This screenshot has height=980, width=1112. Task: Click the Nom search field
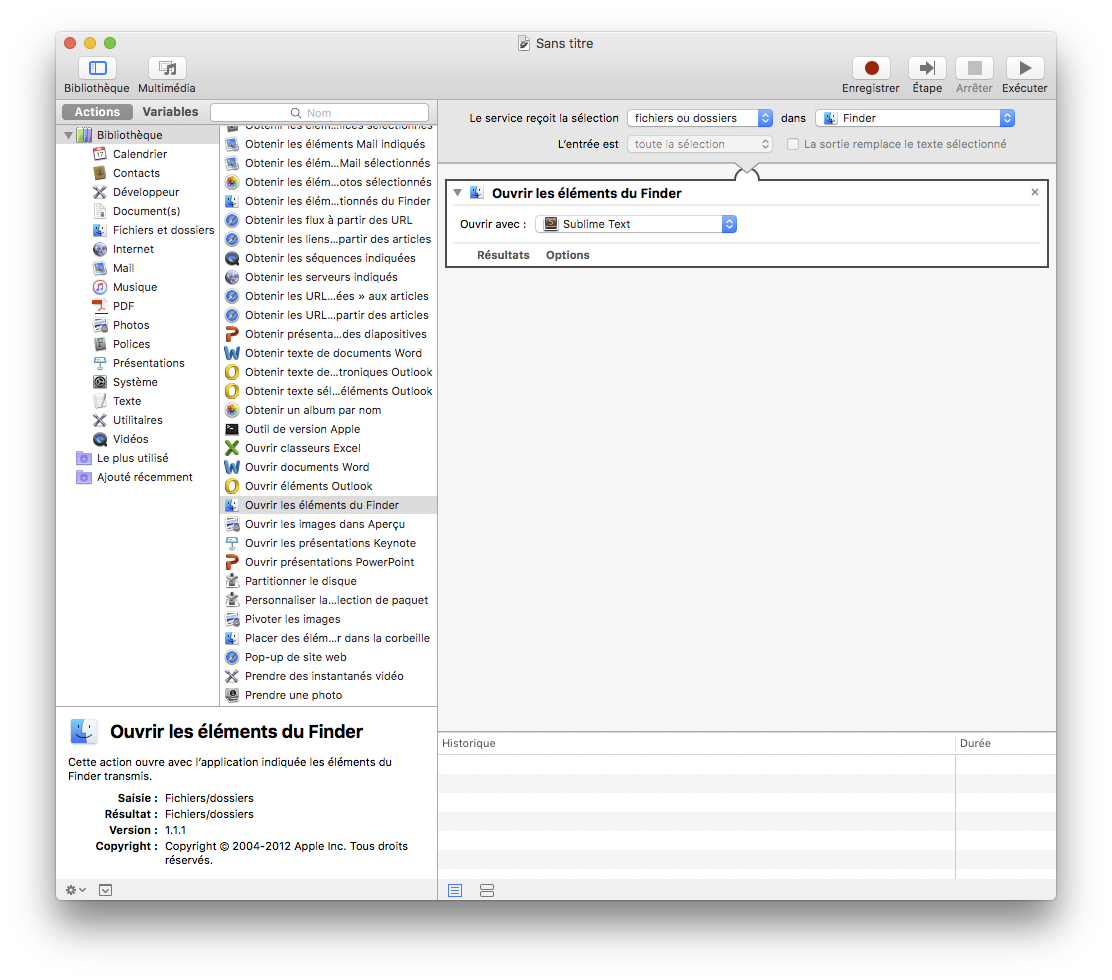click(x=320, y=113)
